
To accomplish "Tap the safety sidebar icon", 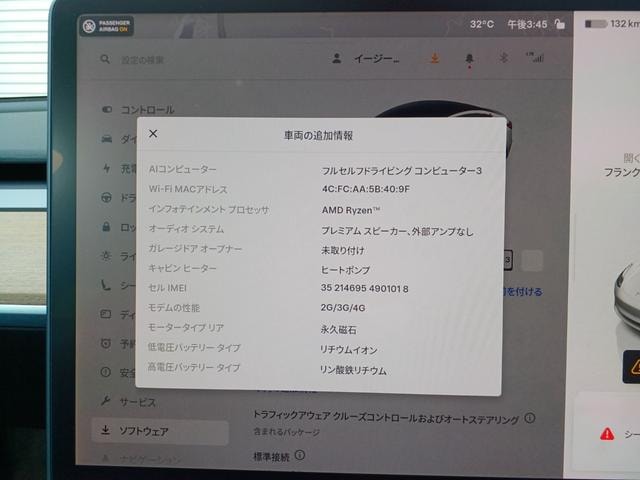I will pyautogui.click(x=105, y=372).
